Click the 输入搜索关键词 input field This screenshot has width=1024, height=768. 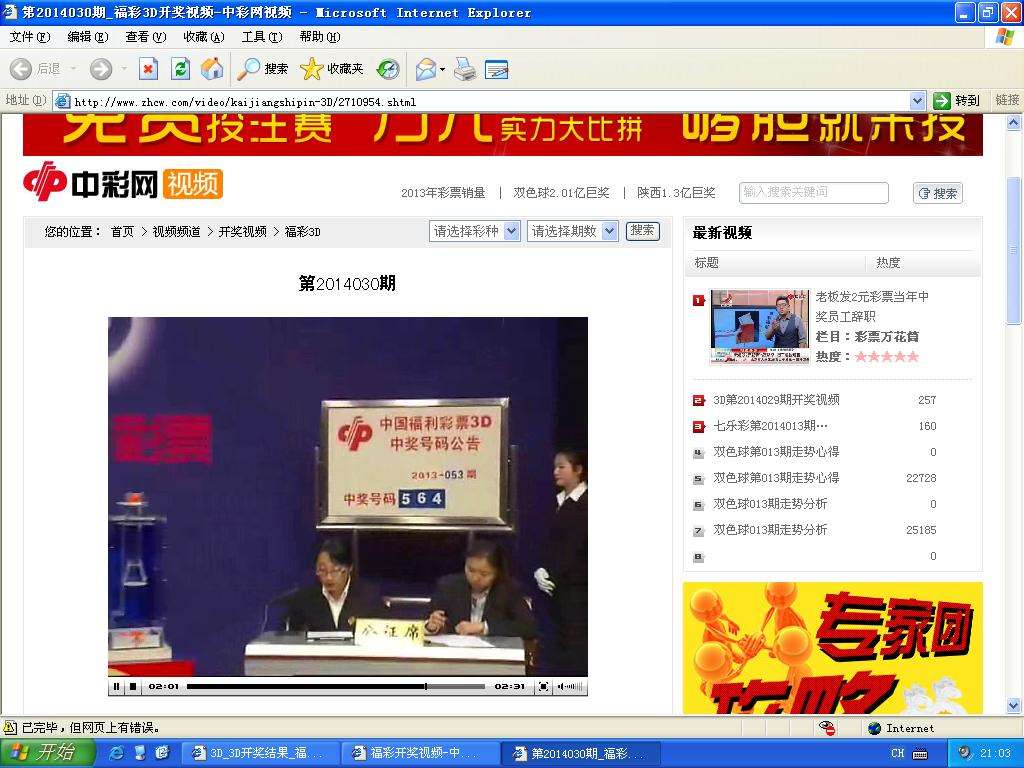[814, 193]
